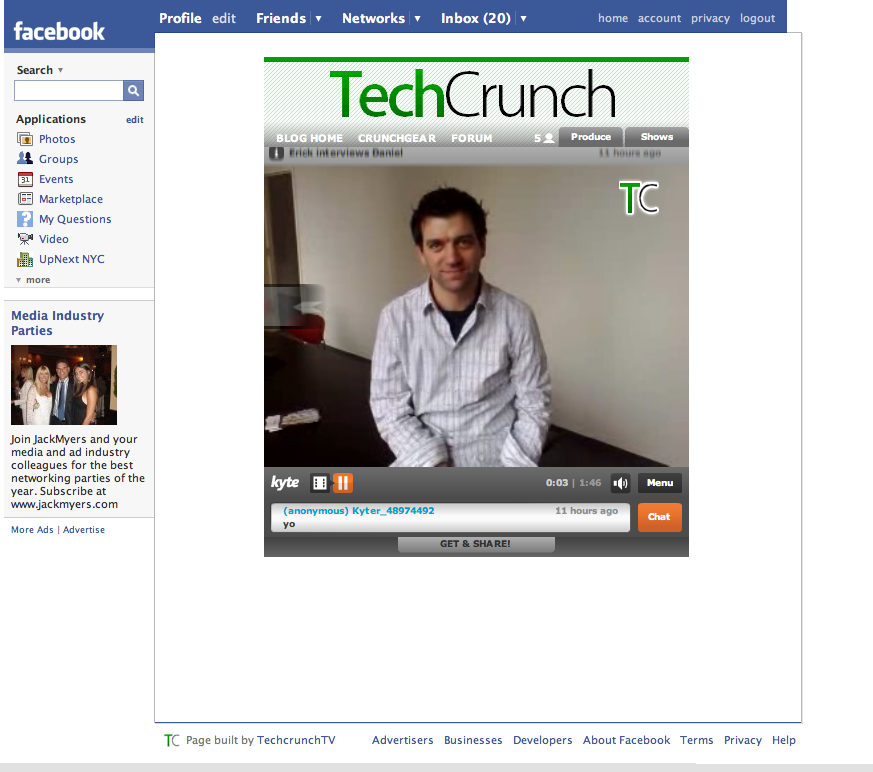Open the Help footer link

pyautogui.click(x=784, y=740)
